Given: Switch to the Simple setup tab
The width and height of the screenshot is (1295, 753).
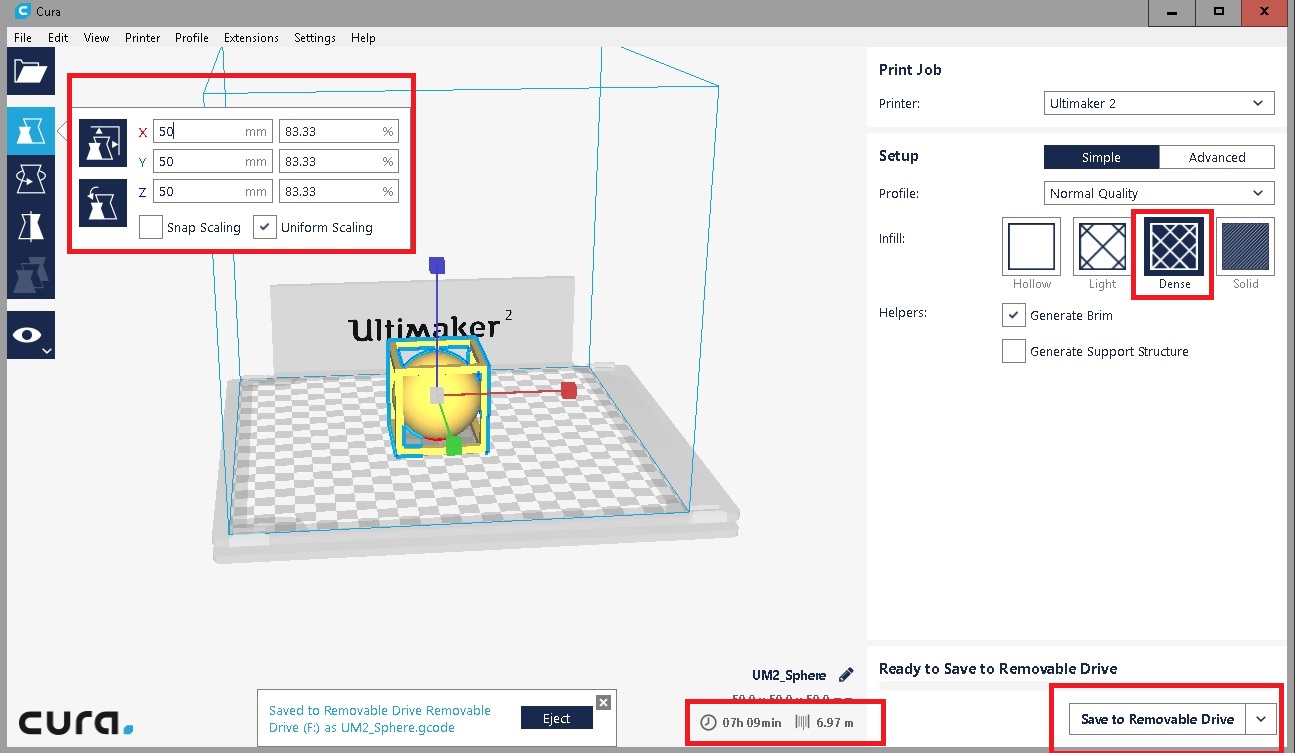Looking at the screenshot, I should tap(1101, 157).
